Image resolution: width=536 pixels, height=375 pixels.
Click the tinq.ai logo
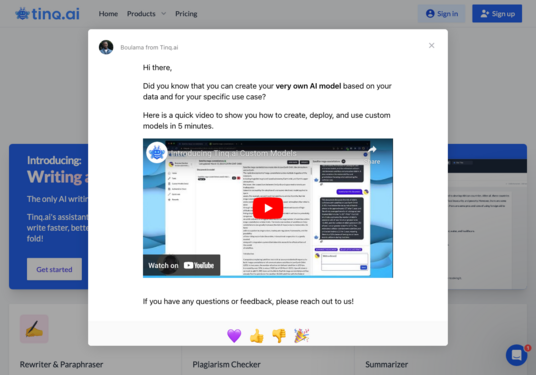click(47, 14)
